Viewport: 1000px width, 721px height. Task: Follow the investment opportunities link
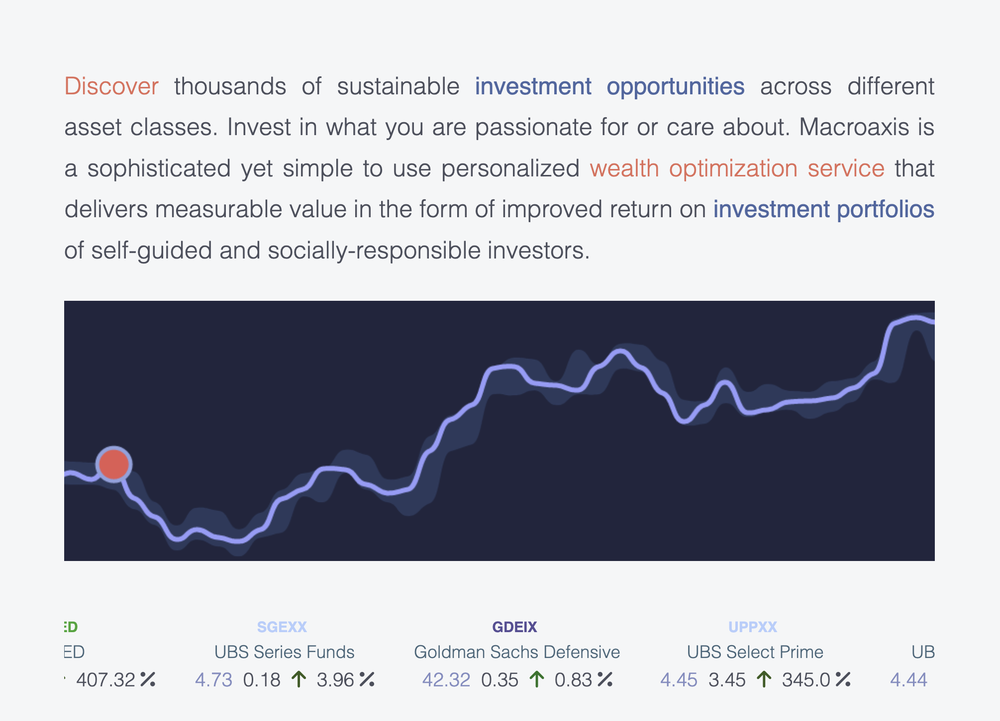(x=610, y=86)
